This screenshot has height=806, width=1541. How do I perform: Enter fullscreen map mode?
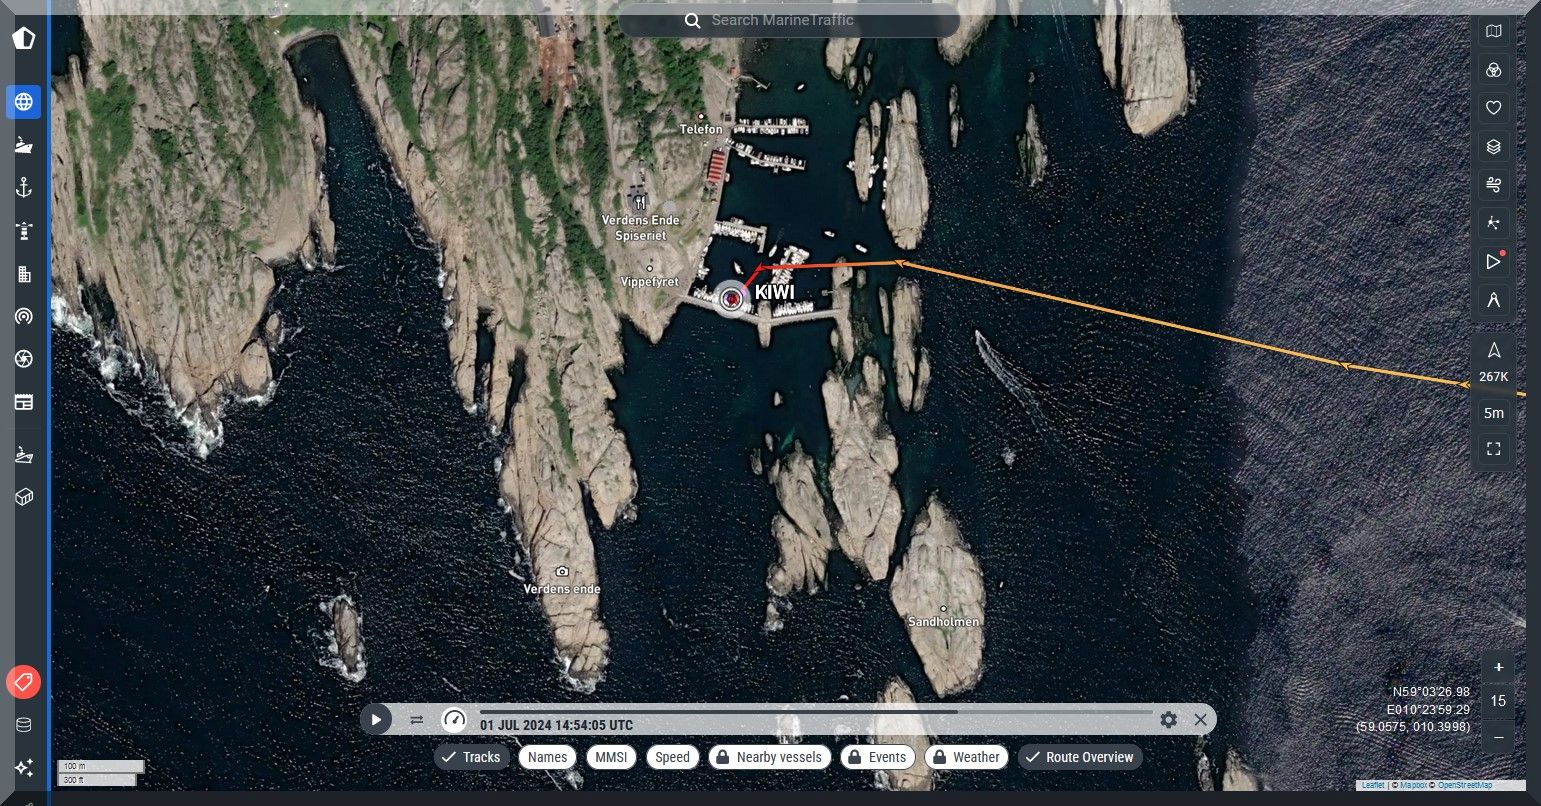tap(1493, 449)
